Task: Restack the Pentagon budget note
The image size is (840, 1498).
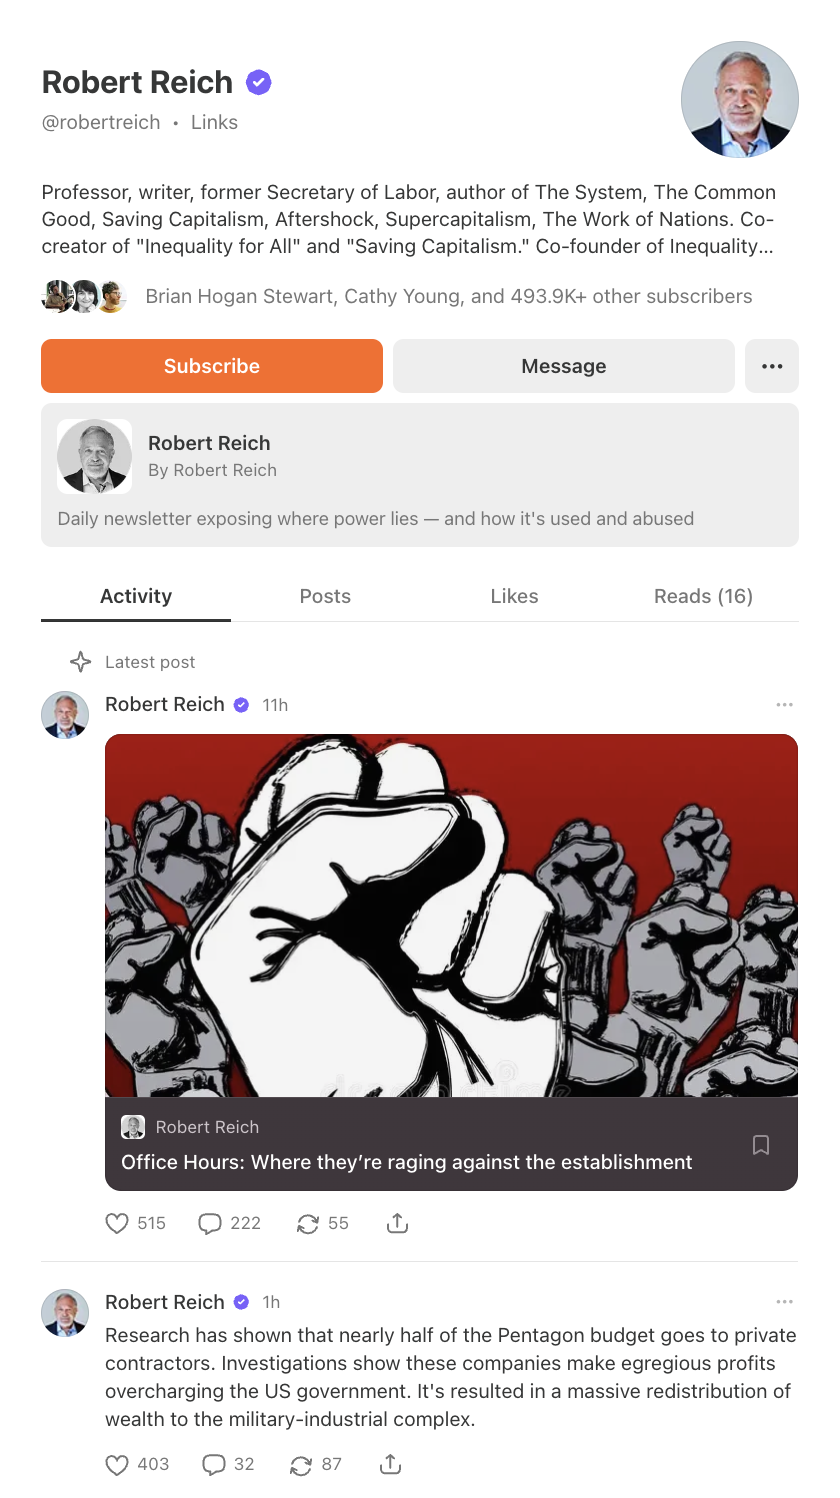Action: coord(315,1465)
